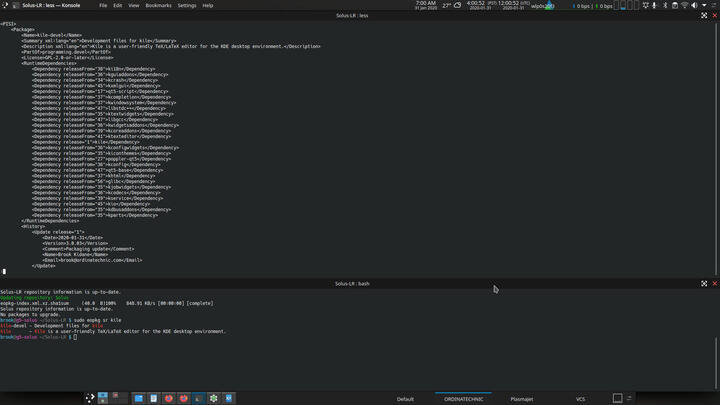Click the show desktop square icon in bottom panel
Image resolution: width=720 pixels, height=405 pixels.
point(617,398)
